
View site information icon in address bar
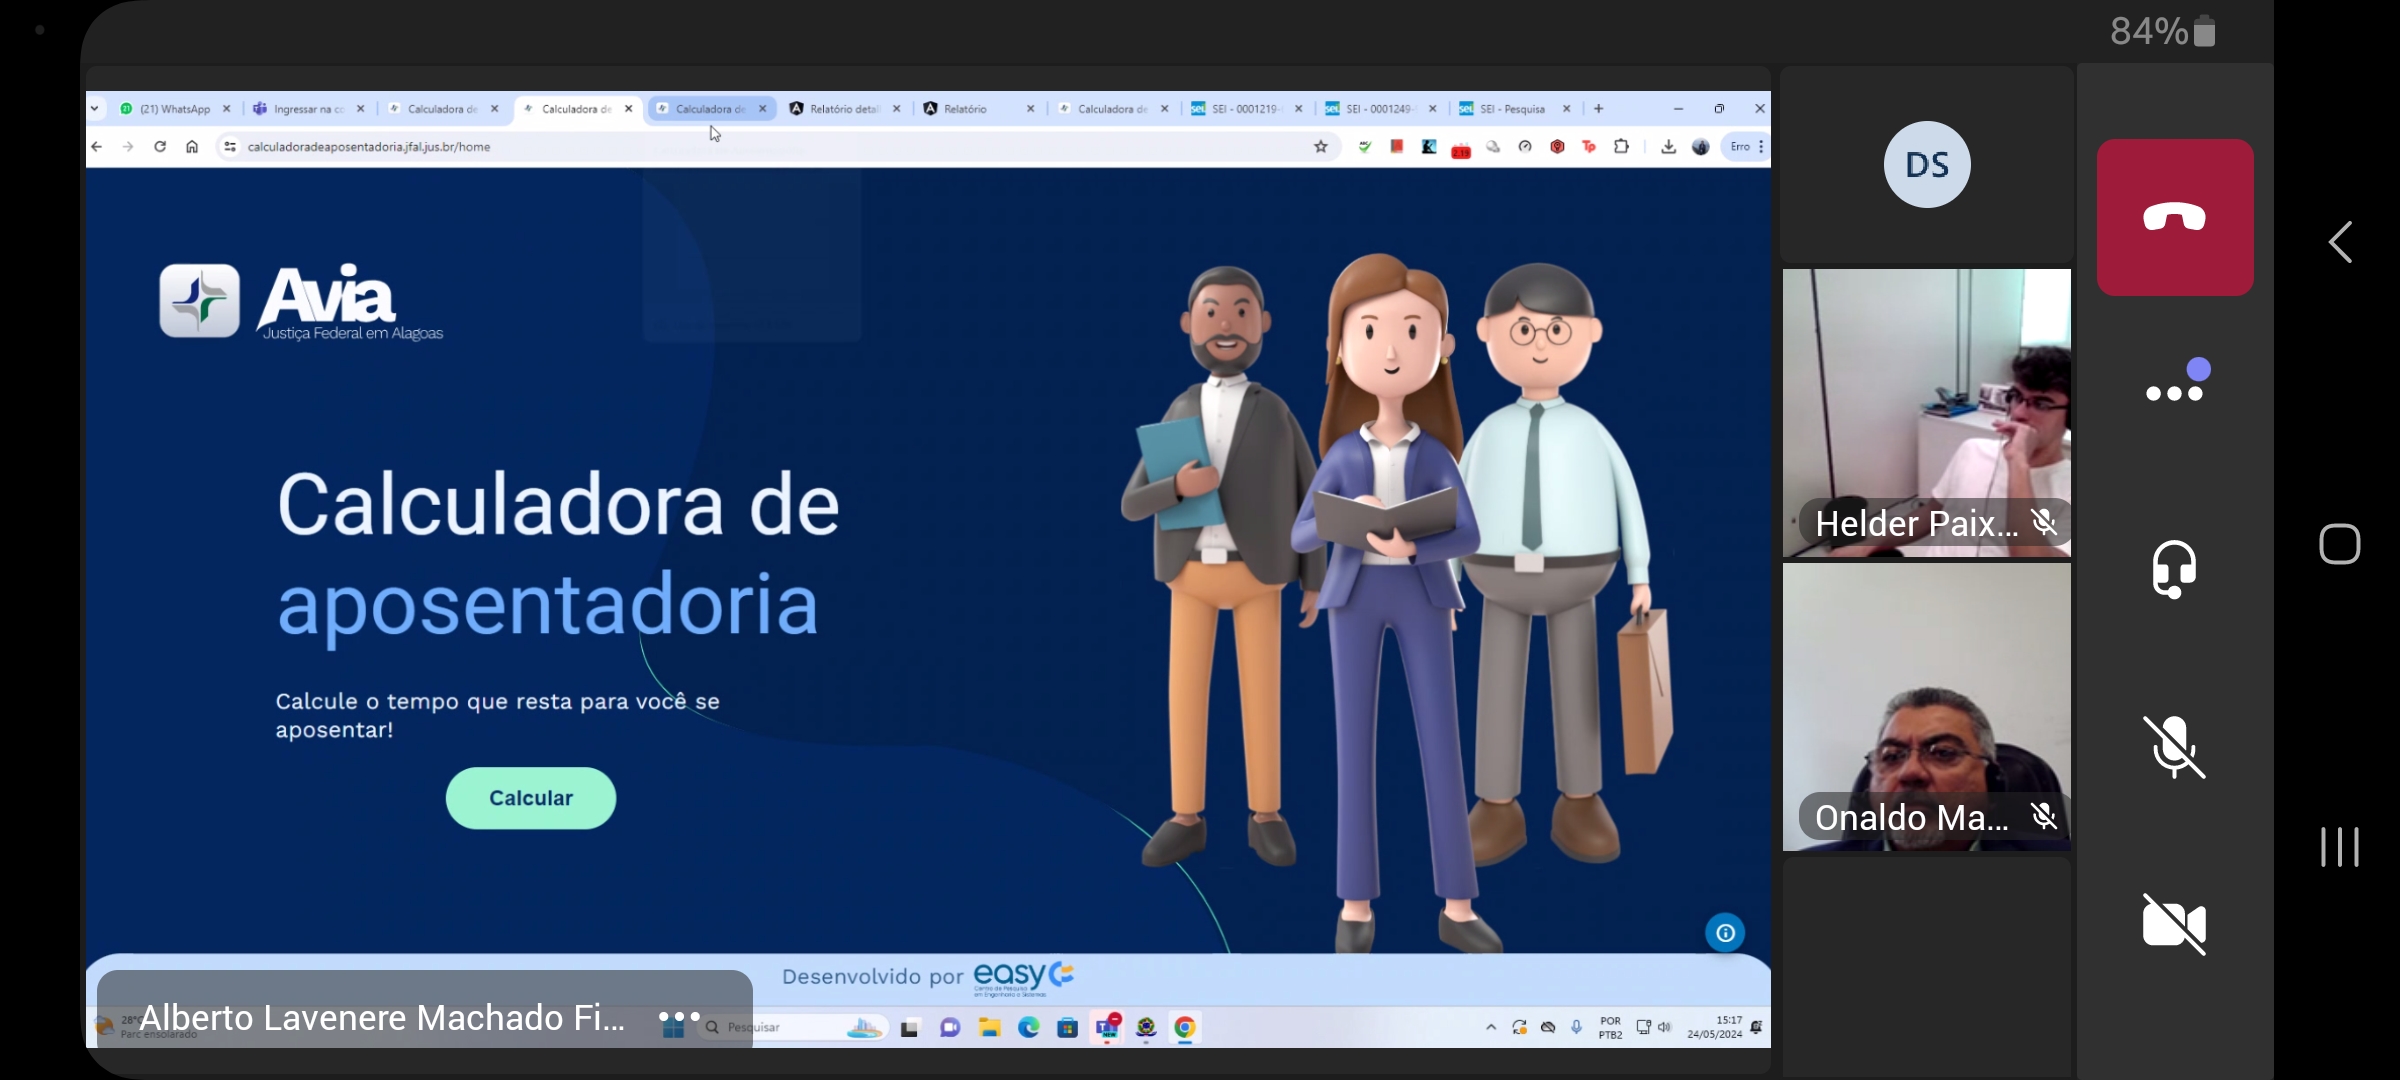pos(230,147)
